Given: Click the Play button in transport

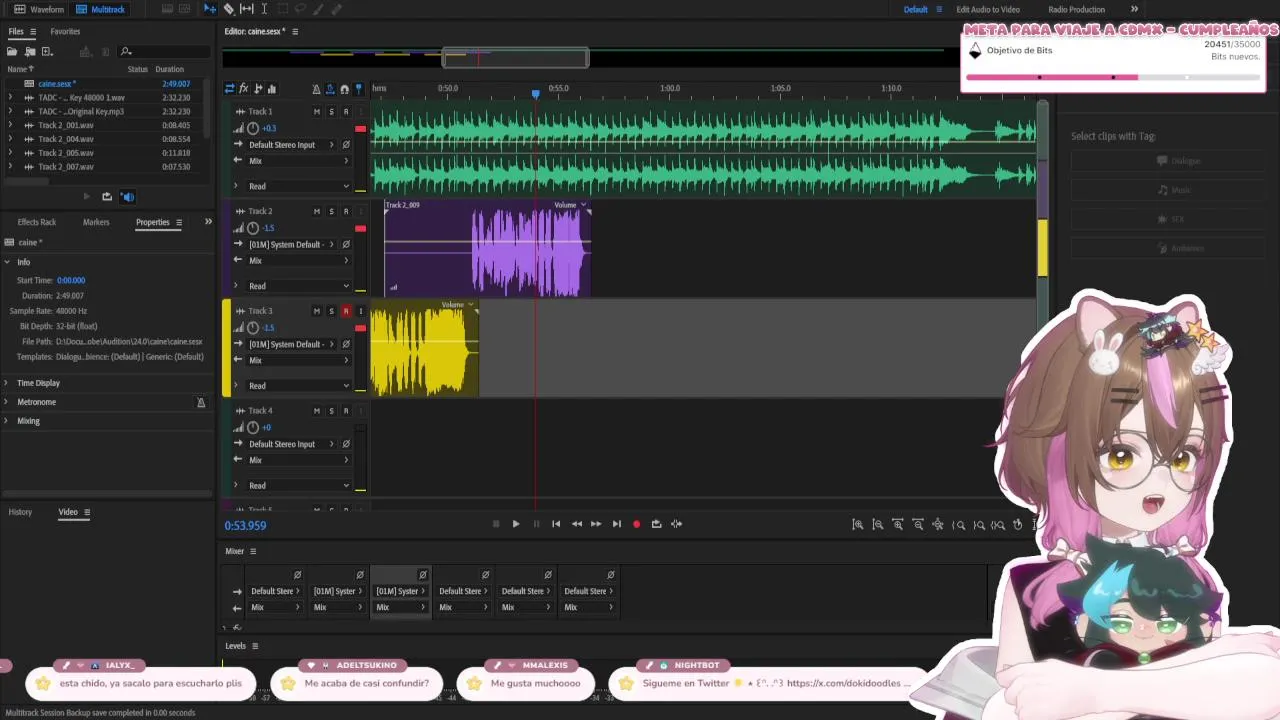Looking at the screenshot, I should (x=516, y=524).
